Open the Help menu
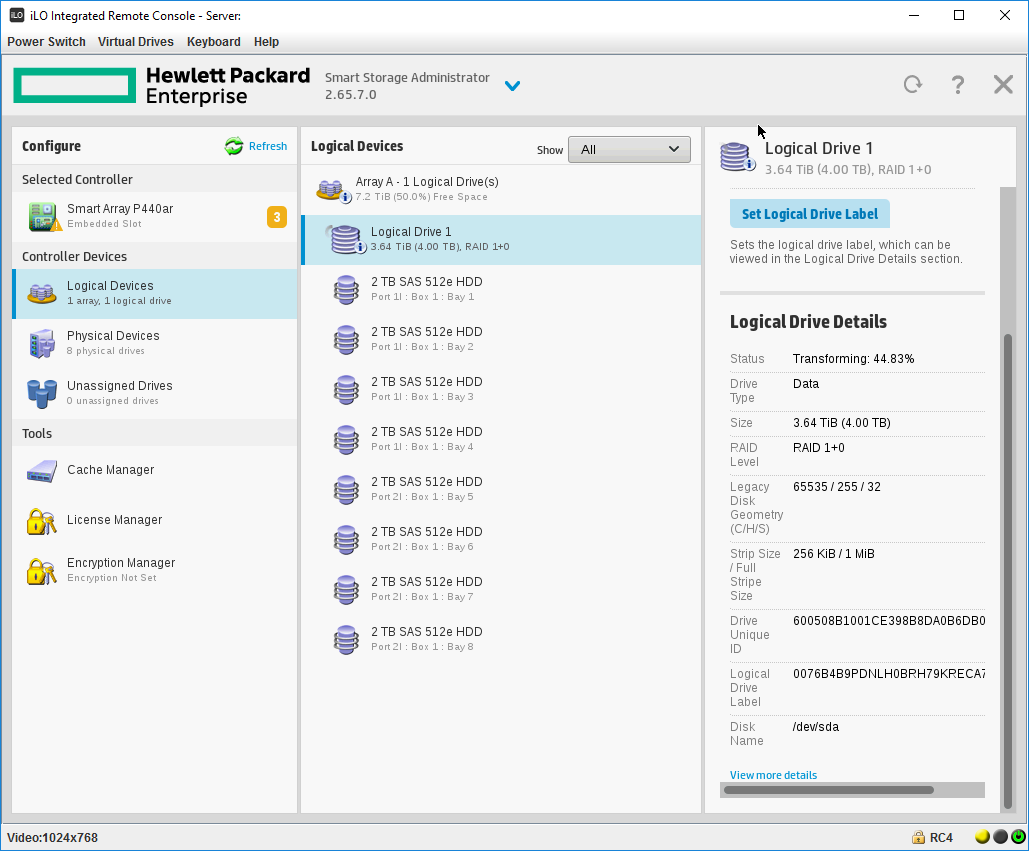The image size is (1029, 851). (266, 41)
